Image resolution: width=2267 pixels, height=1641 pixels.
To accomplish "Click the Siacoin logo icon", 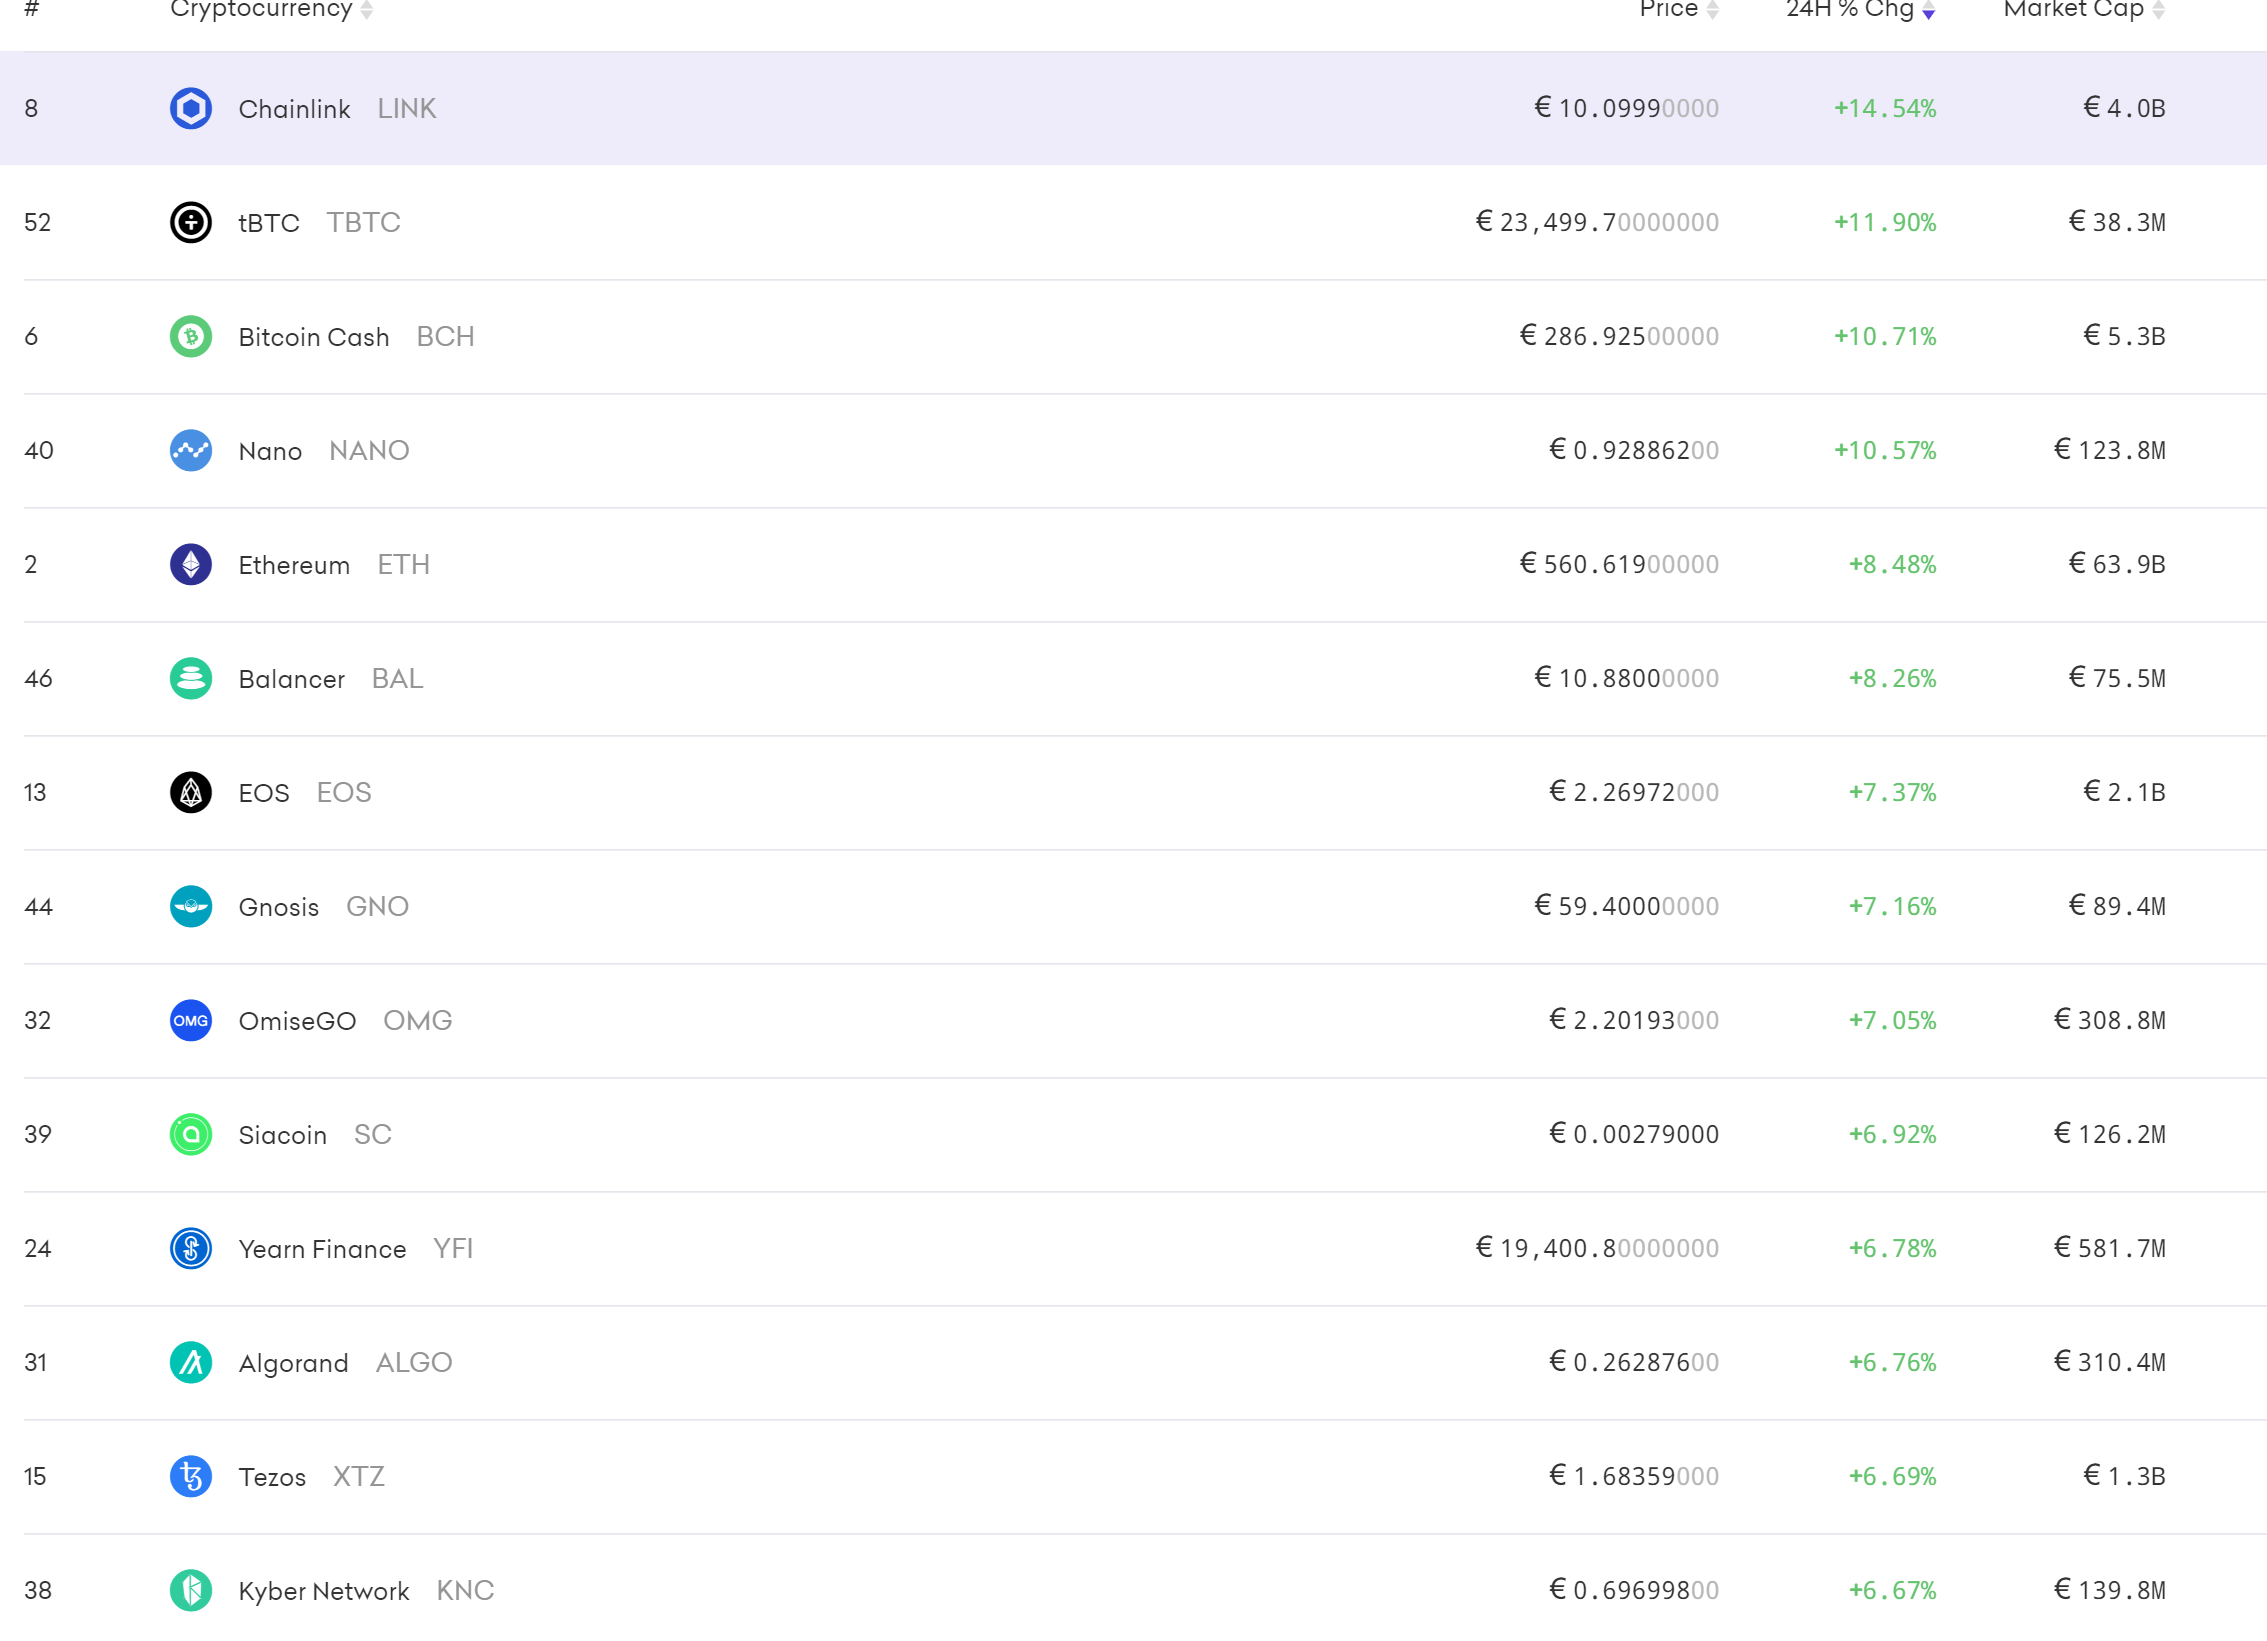I will (x=190, y=1134).
